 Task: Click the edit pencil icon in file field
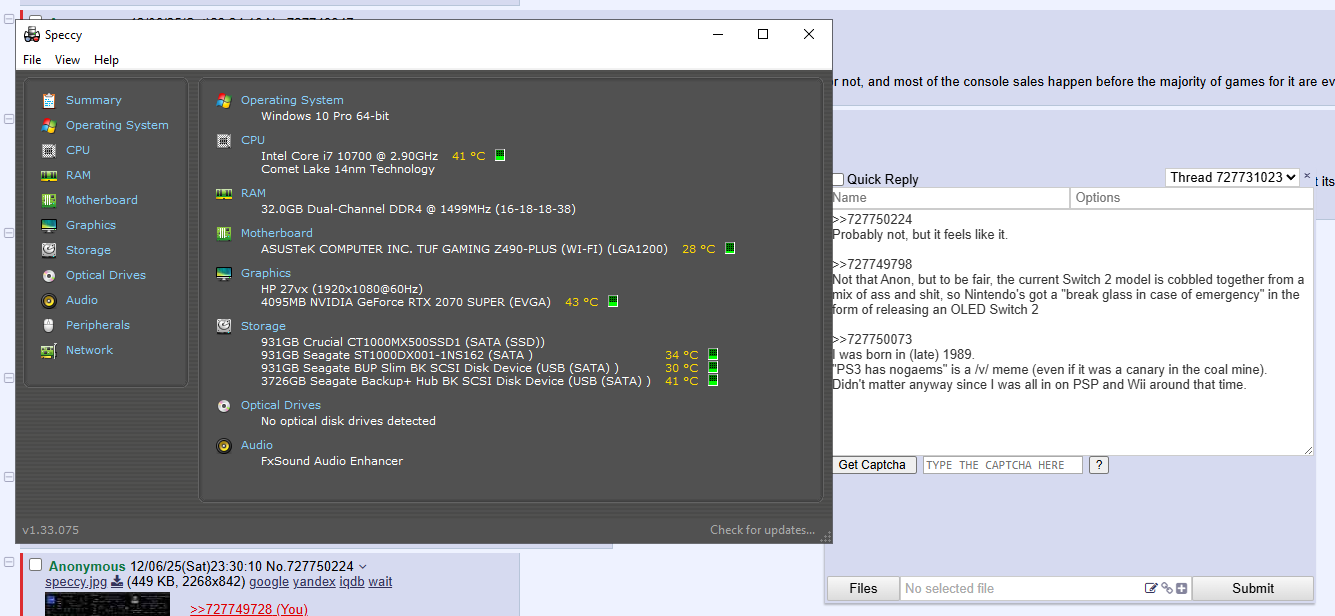coord(1151,589)
